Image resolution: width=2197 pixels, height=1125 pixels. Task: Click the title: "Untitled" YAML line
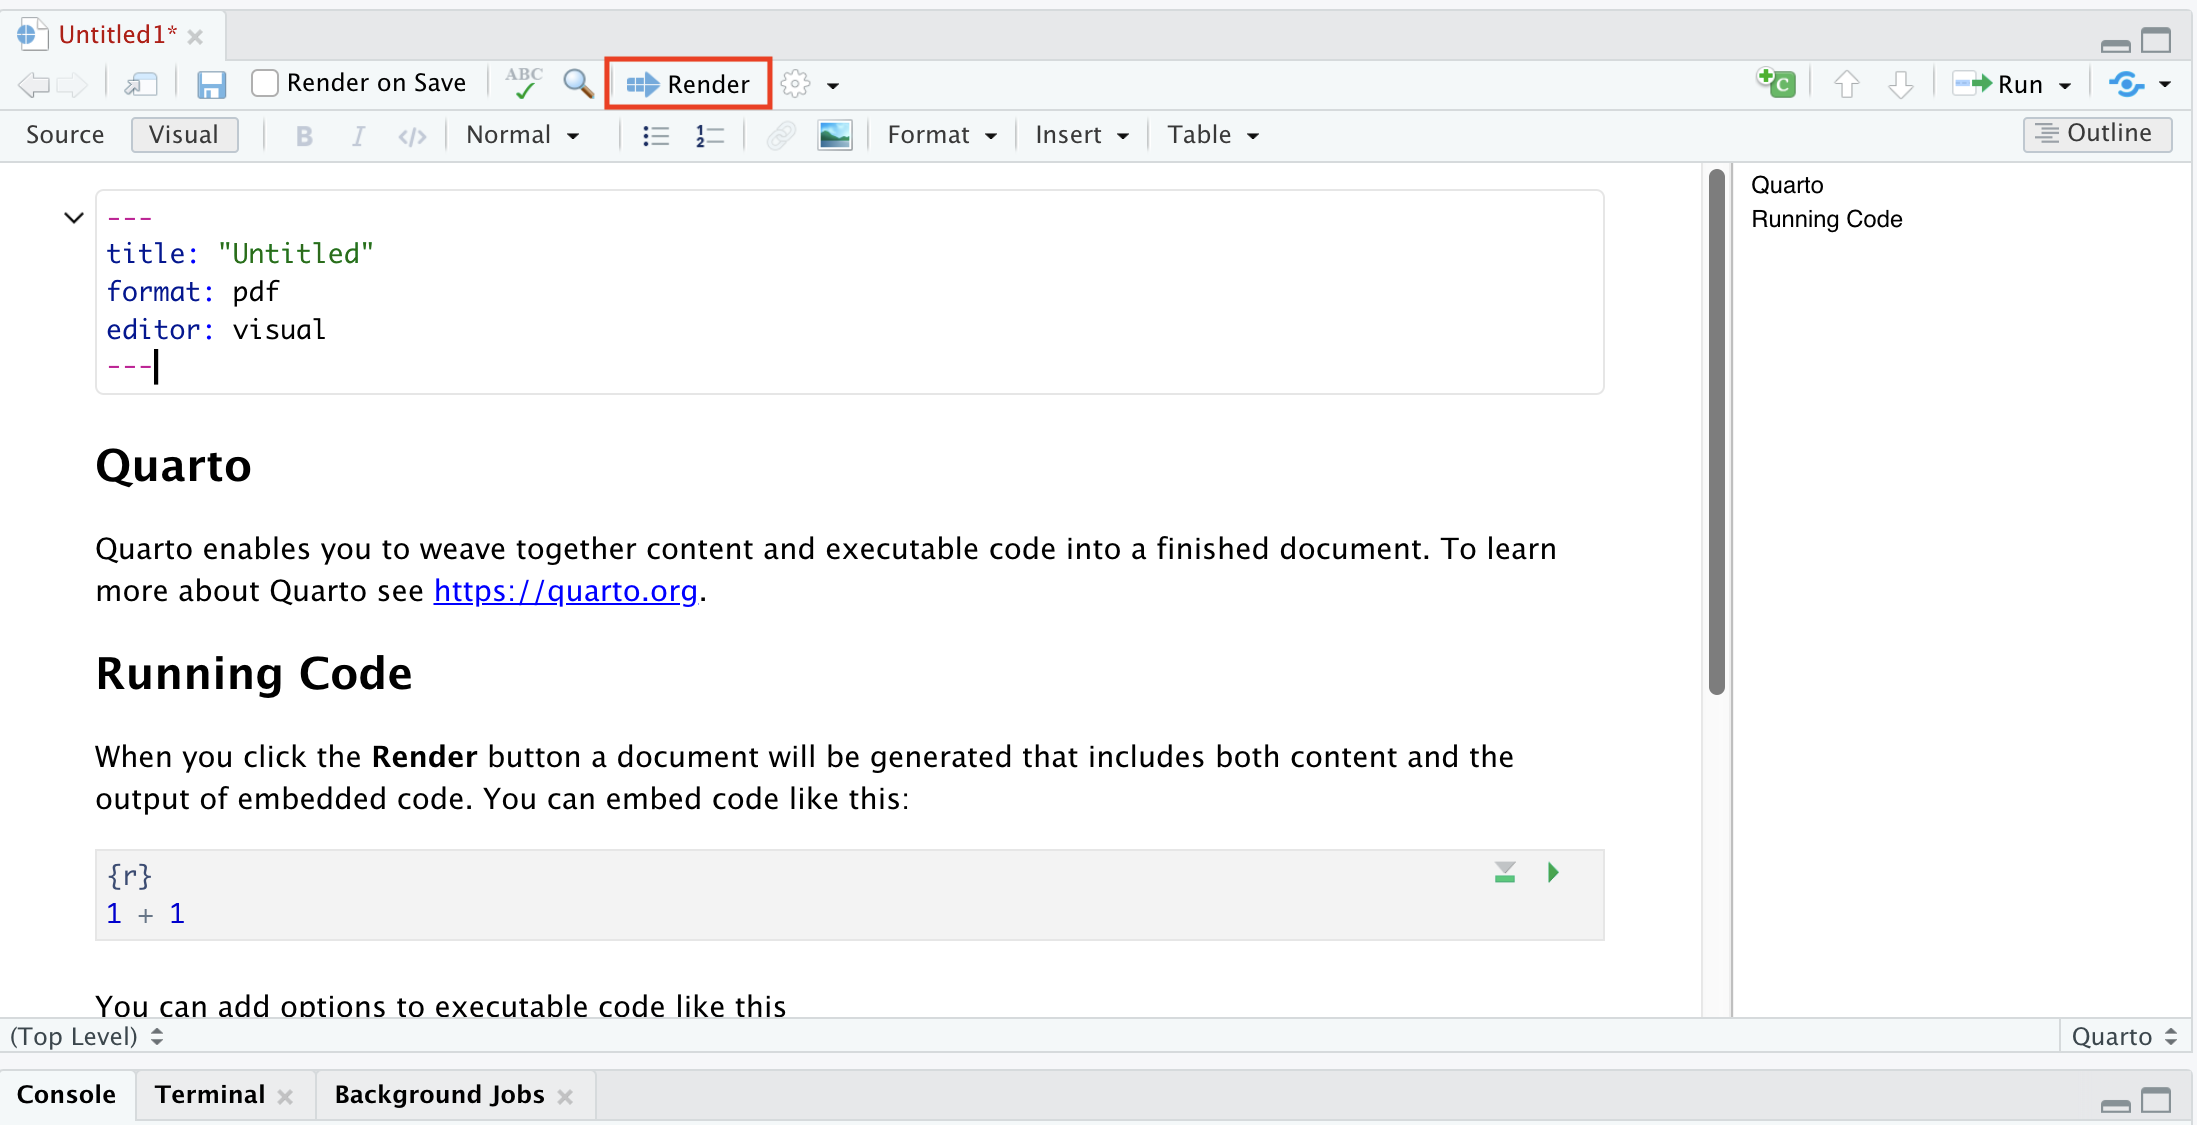[x=240, y=254]
